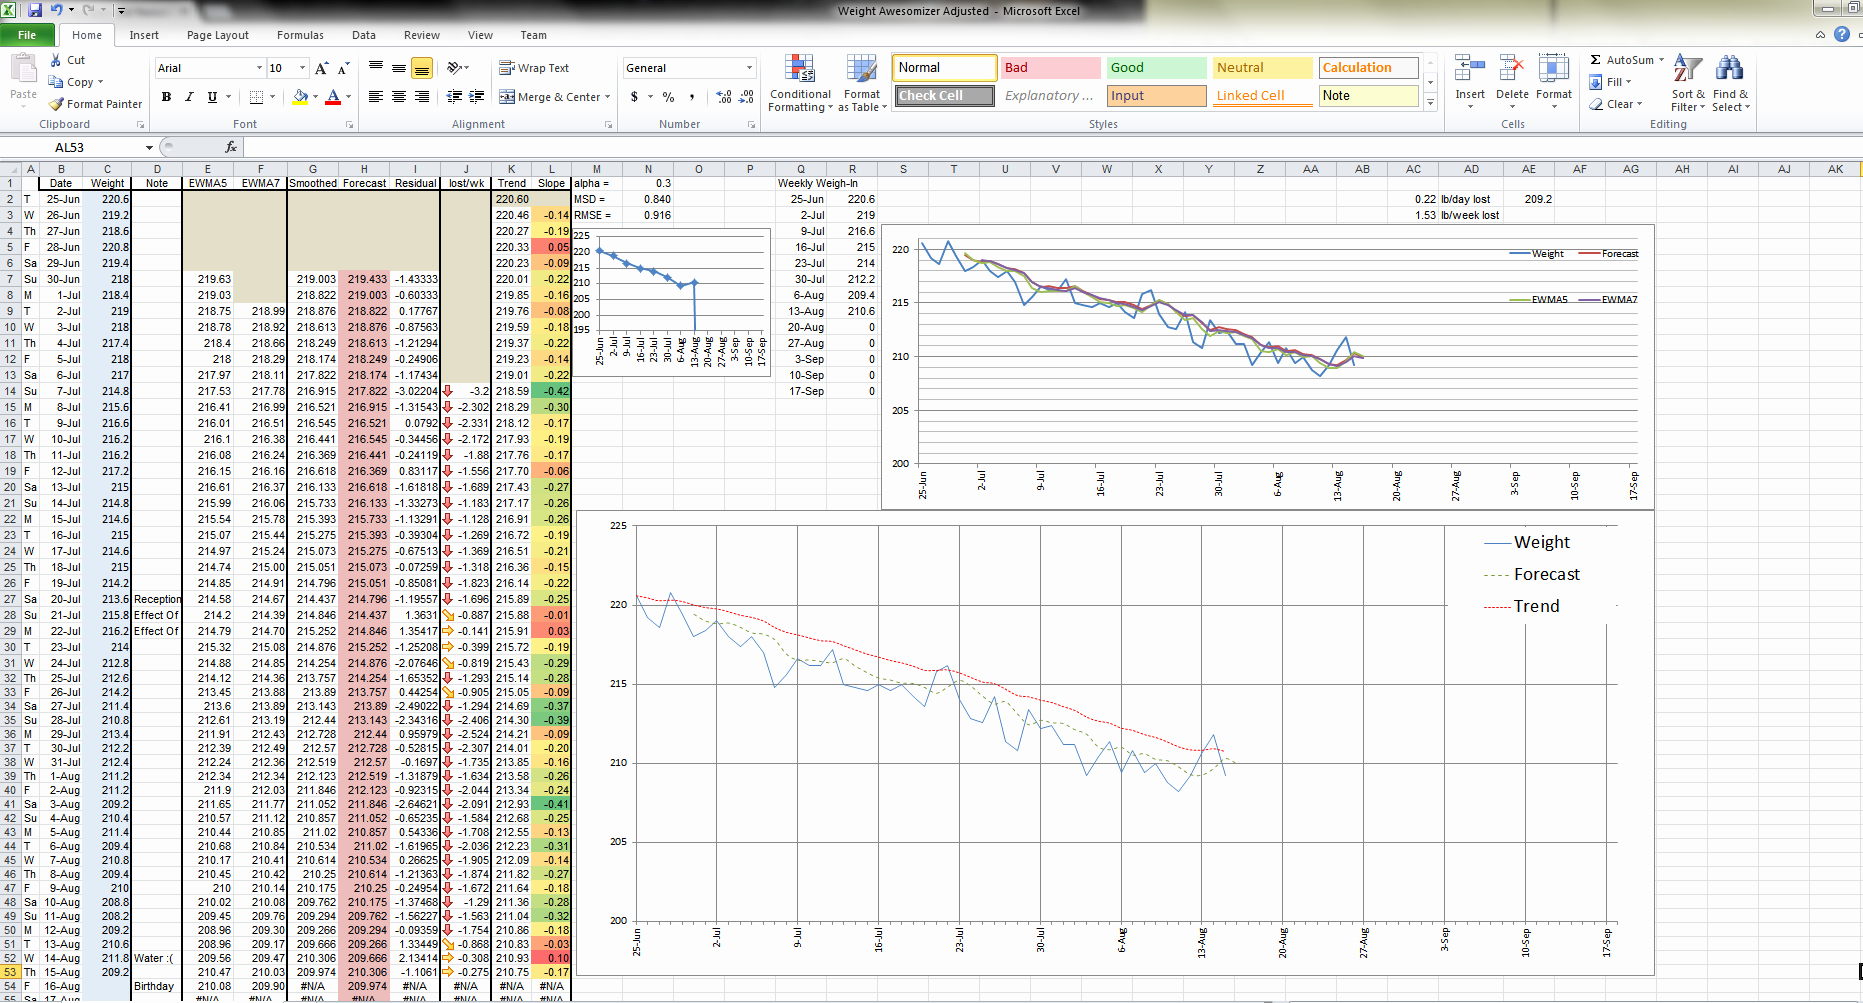1863x1003 pixels.
Task: Click the Cut scissors icon
Action: click(56, 60)
